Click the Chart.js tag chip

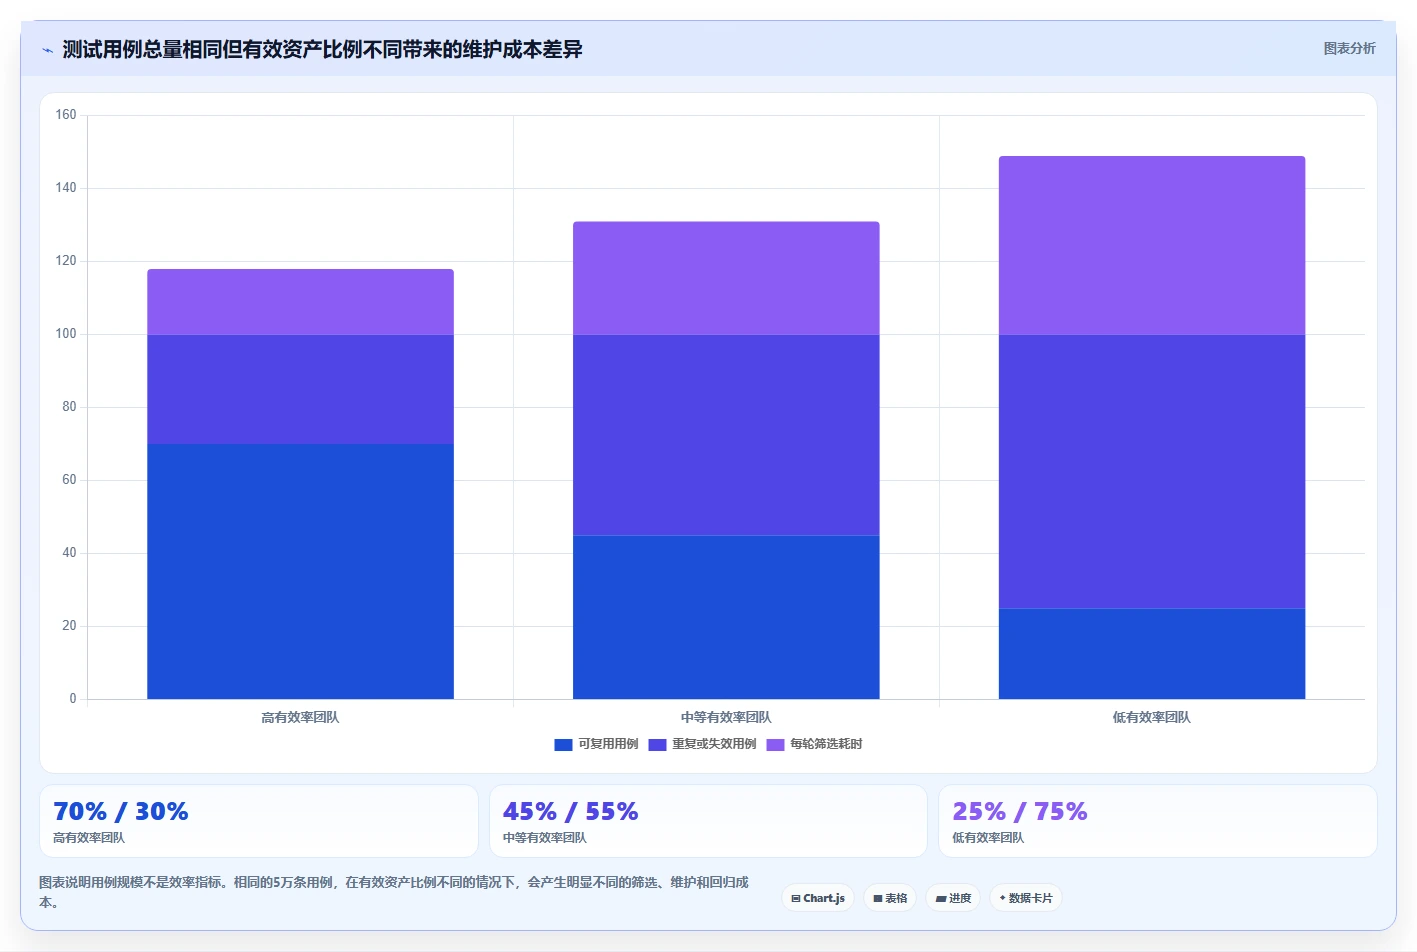[x=818, y=898]
